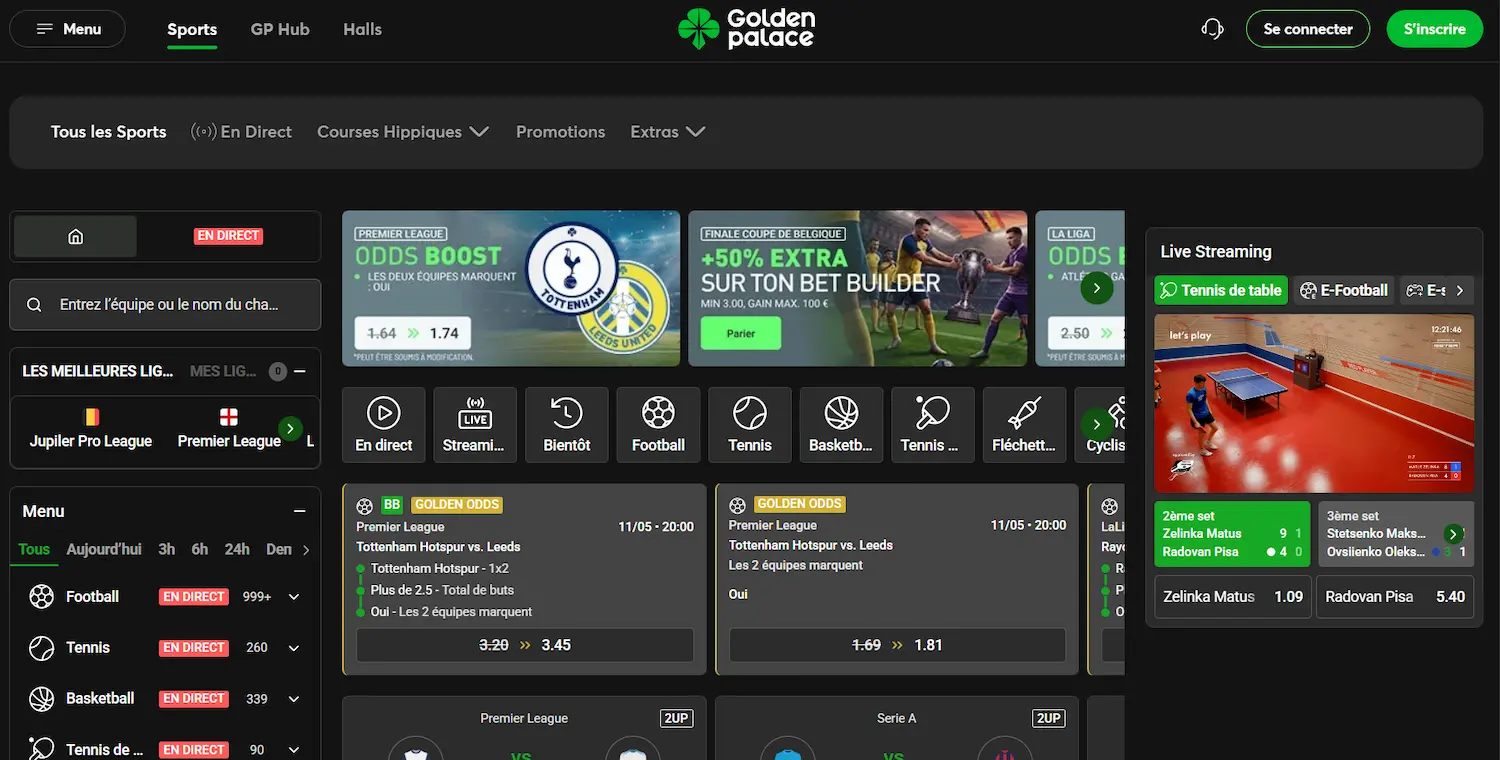Expand the Tennis de table category
This screenshot has width=1500, height=760.
point(294,750)
